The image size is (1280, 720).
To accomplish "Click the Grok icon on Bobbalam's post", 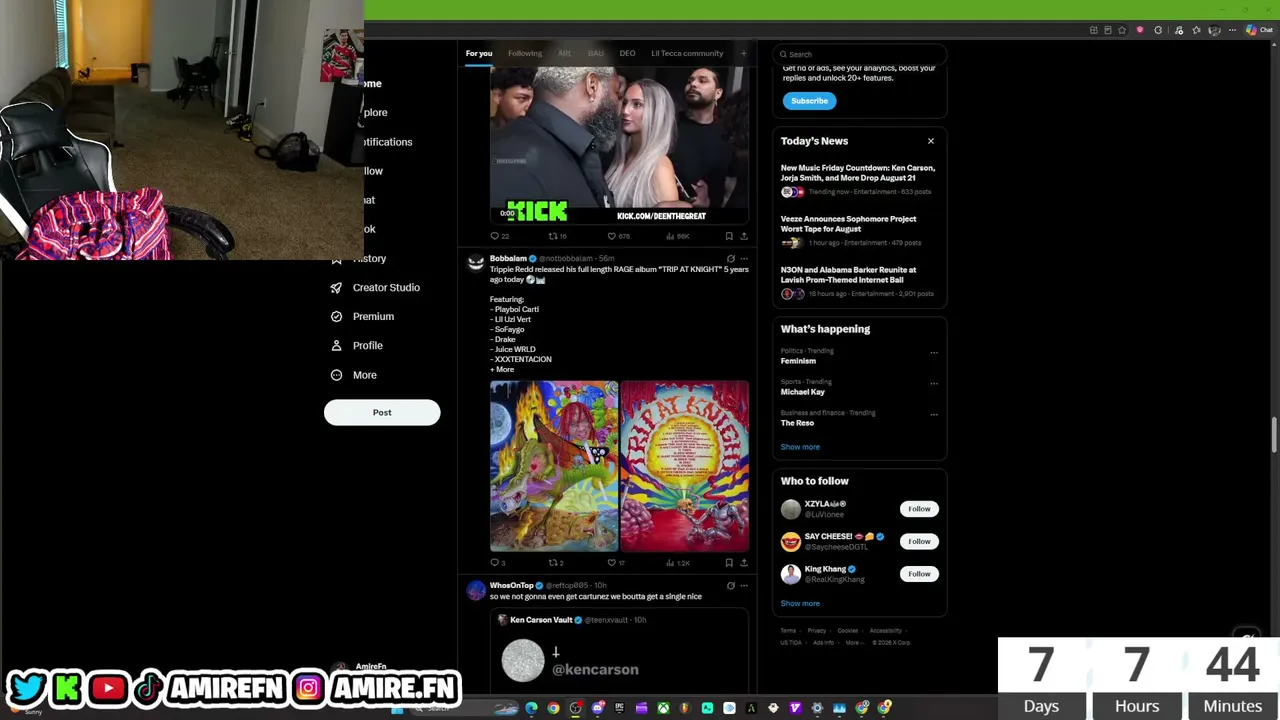I will point(730,259).
